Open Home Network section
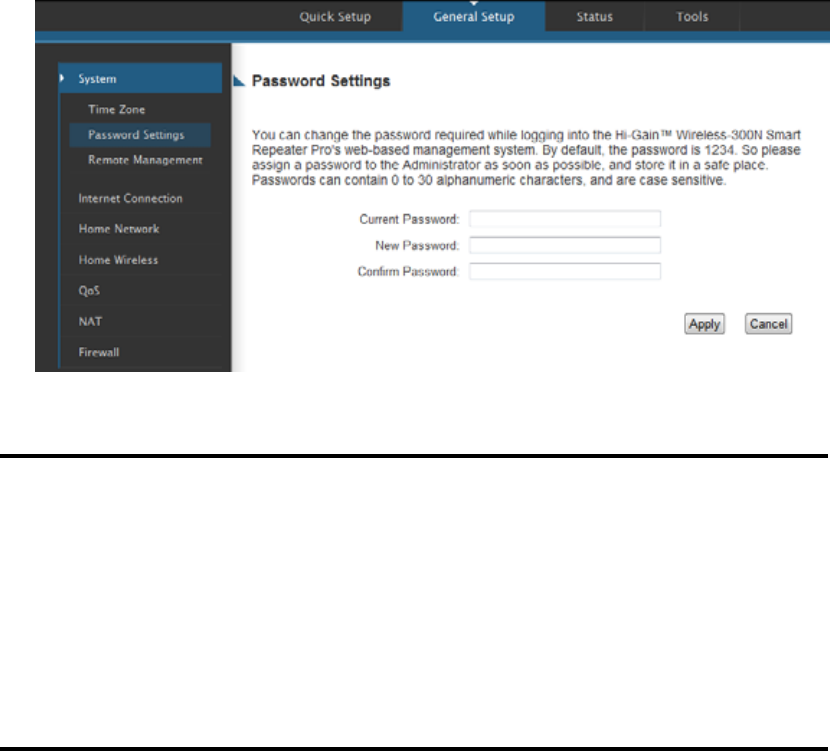The image size is (830, 751). click(x=119, y=229)
